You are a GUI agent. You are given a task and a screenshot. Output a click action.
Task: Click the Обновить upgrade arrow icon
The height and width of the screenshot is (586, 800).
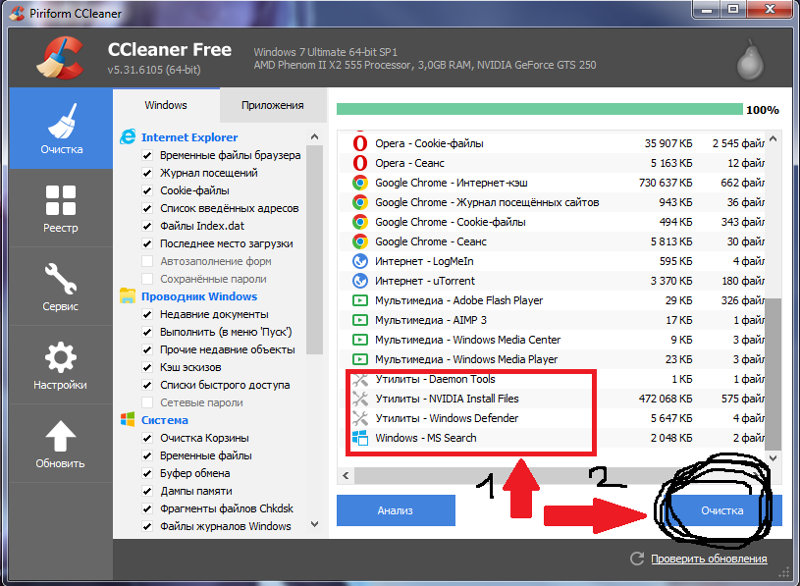[x=61, y=436]
